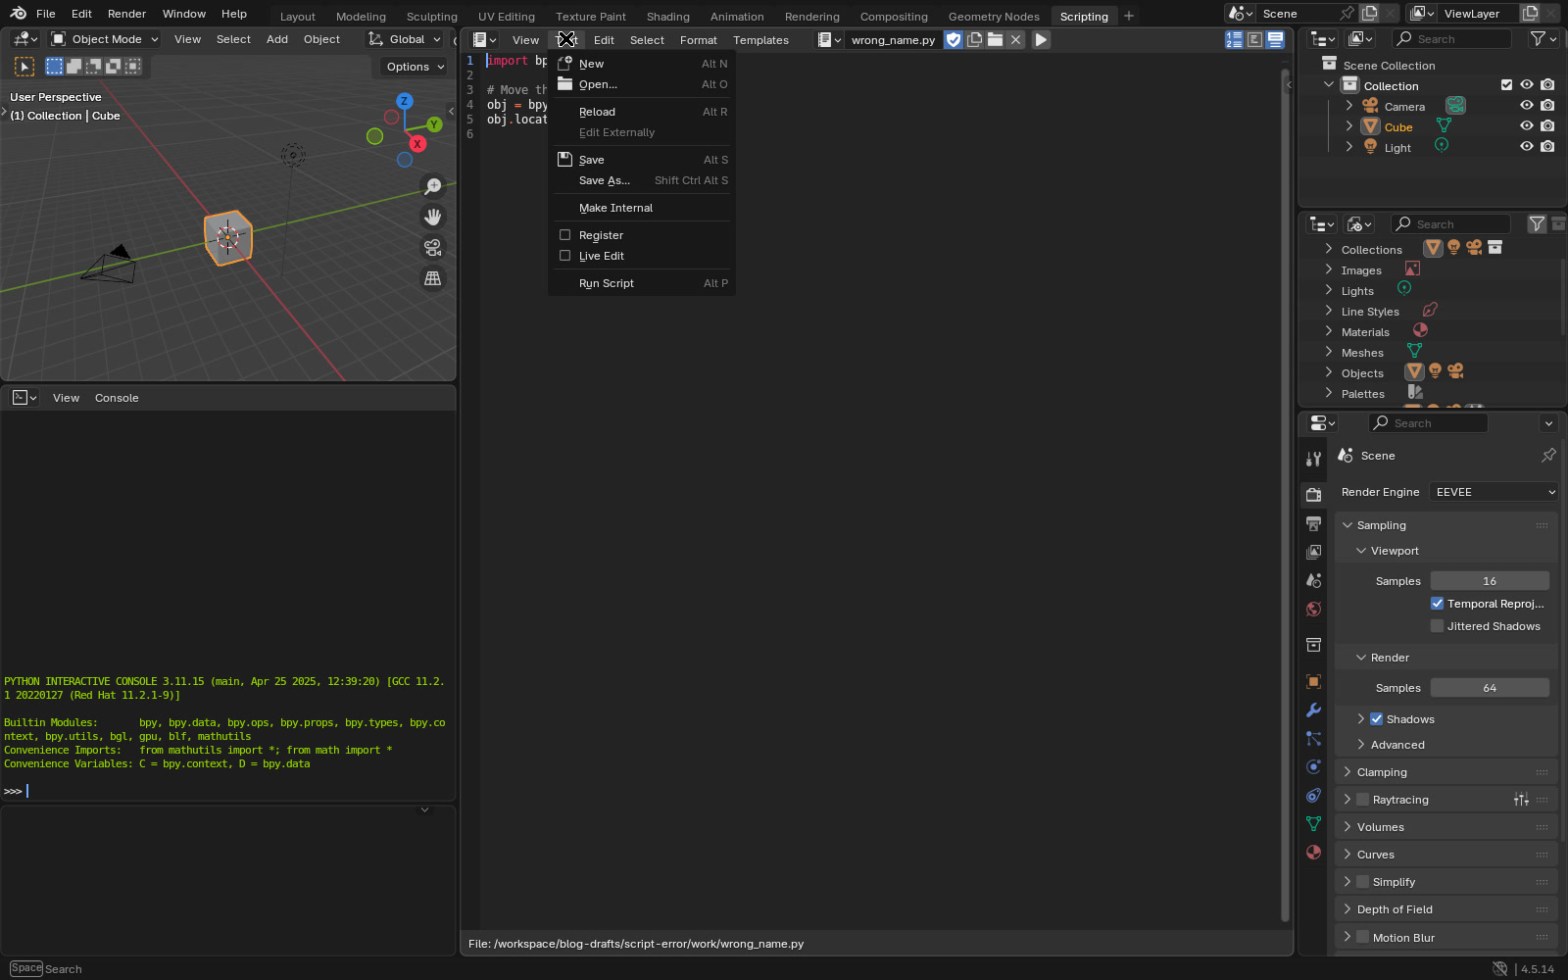Click the zoom magnifier in the 3D viewport

433,186
